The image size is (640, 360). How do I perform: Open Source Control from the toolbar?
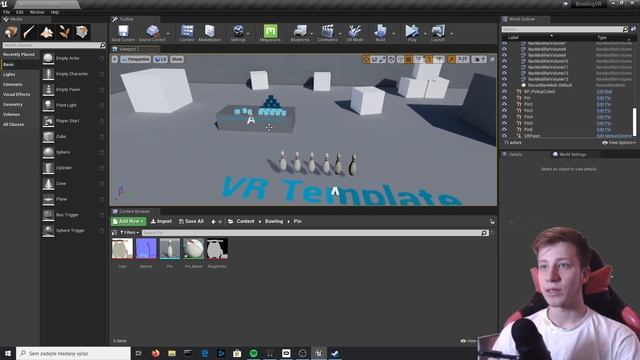point(153,31)
